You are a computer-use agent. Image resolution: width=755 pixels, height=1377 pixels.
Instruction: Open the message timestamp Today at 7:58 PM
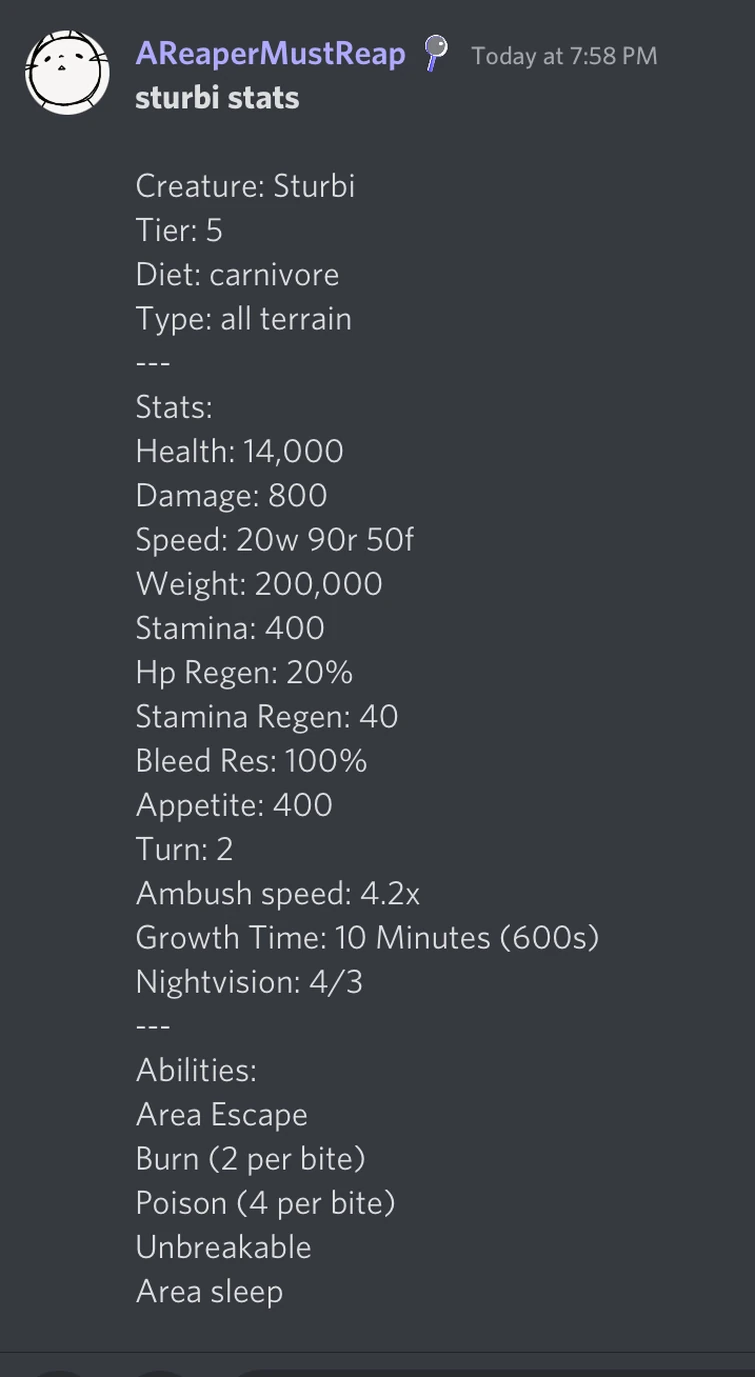[563, 55]
